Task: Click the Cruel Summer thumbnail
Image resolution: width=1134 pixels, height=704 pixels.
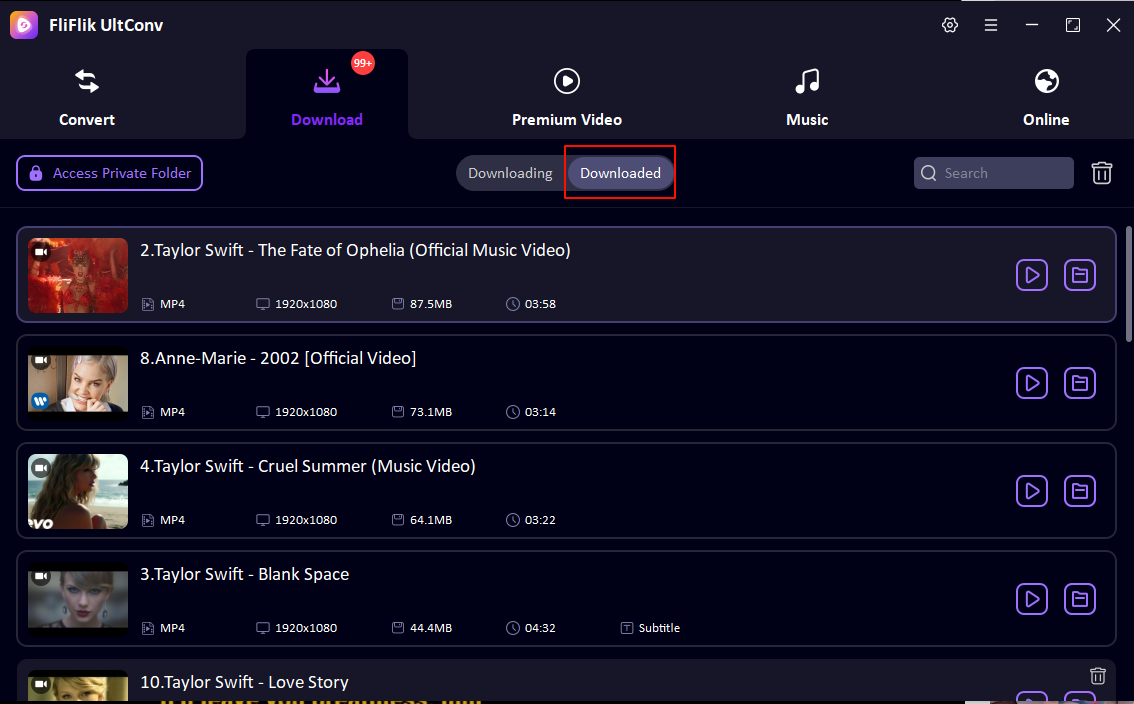Action: click(78, 491)
